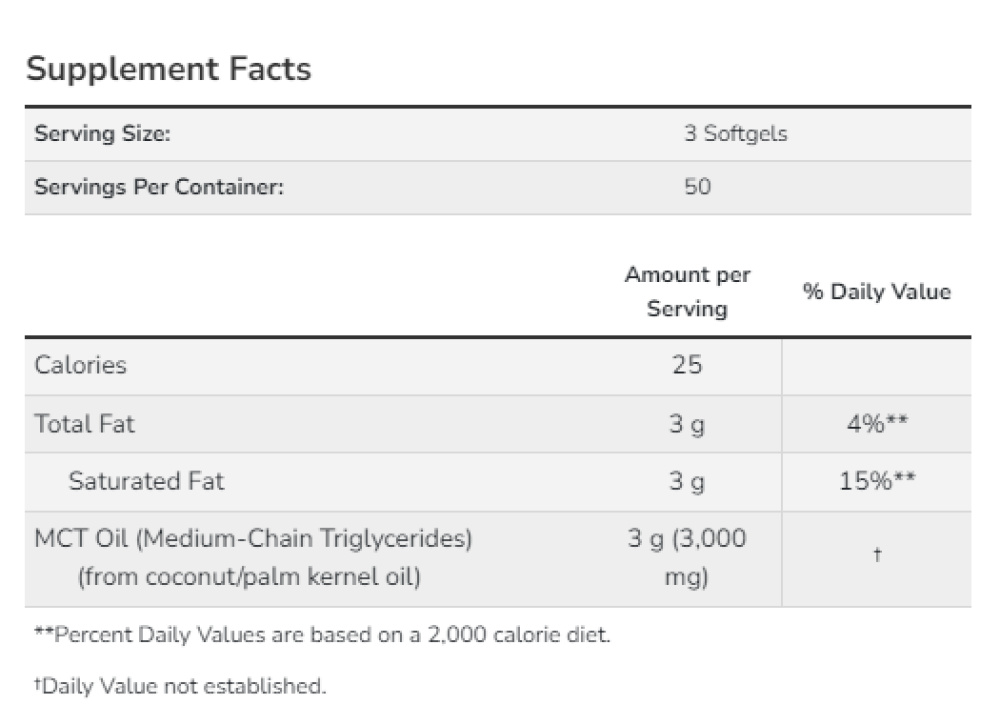Select the 3 Softgels value
The image size is (1000, 705).
pos(735,134)
